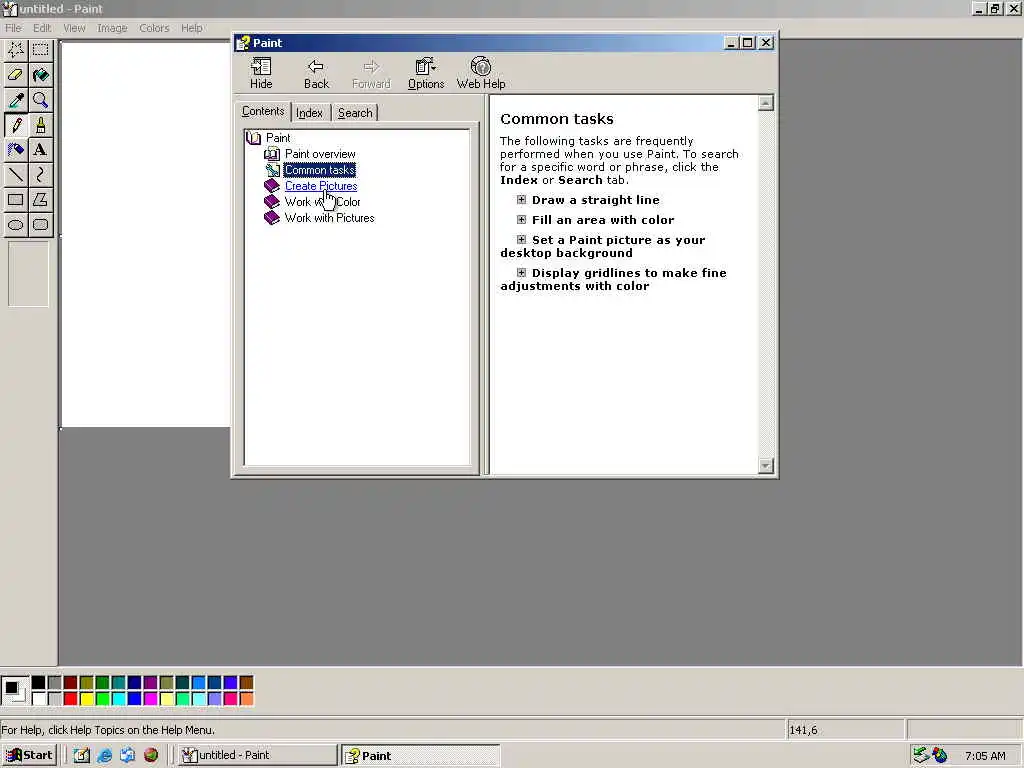The width and height of the screenshot is (1024, 768).
Task: Expand 'Set a Paint picture as desktop background'
Action: tap(521, 240)
